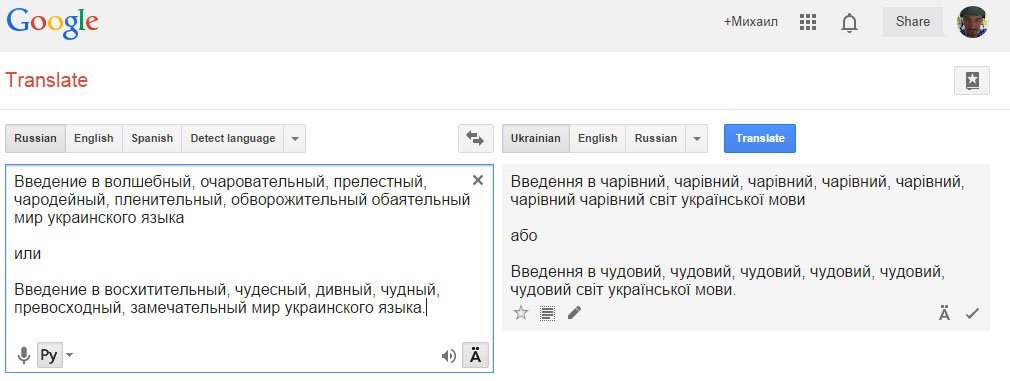Suggest an edit with pencil icon
Screen dimensions: 1010x381
[574, 313]
